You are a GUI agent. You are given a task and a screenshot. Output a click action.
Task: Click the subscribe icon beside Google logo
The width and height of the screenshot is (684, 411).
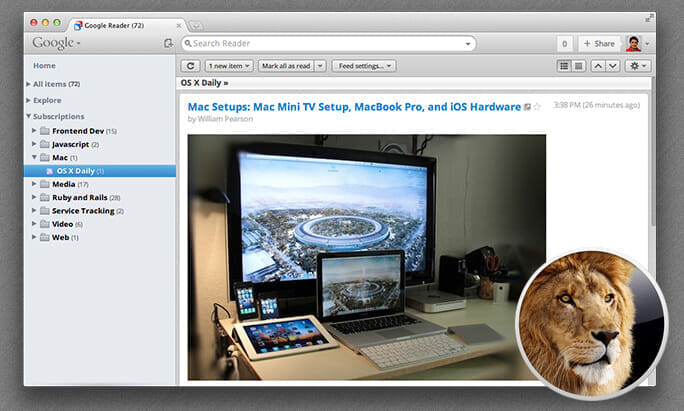pyautogui.click(x=168, y=44)
